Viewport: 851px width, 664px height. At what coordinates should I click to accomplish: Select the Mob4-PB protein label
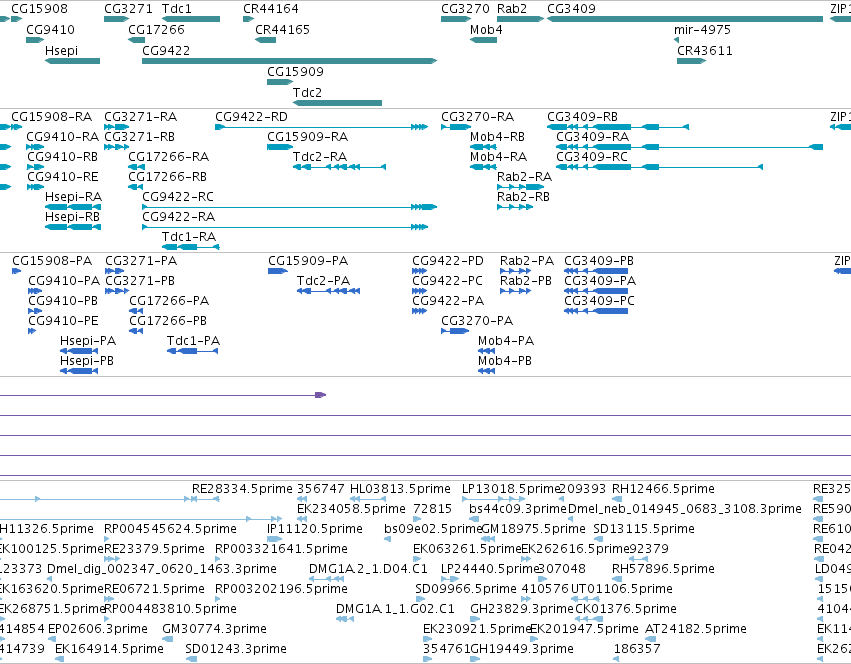505,361
